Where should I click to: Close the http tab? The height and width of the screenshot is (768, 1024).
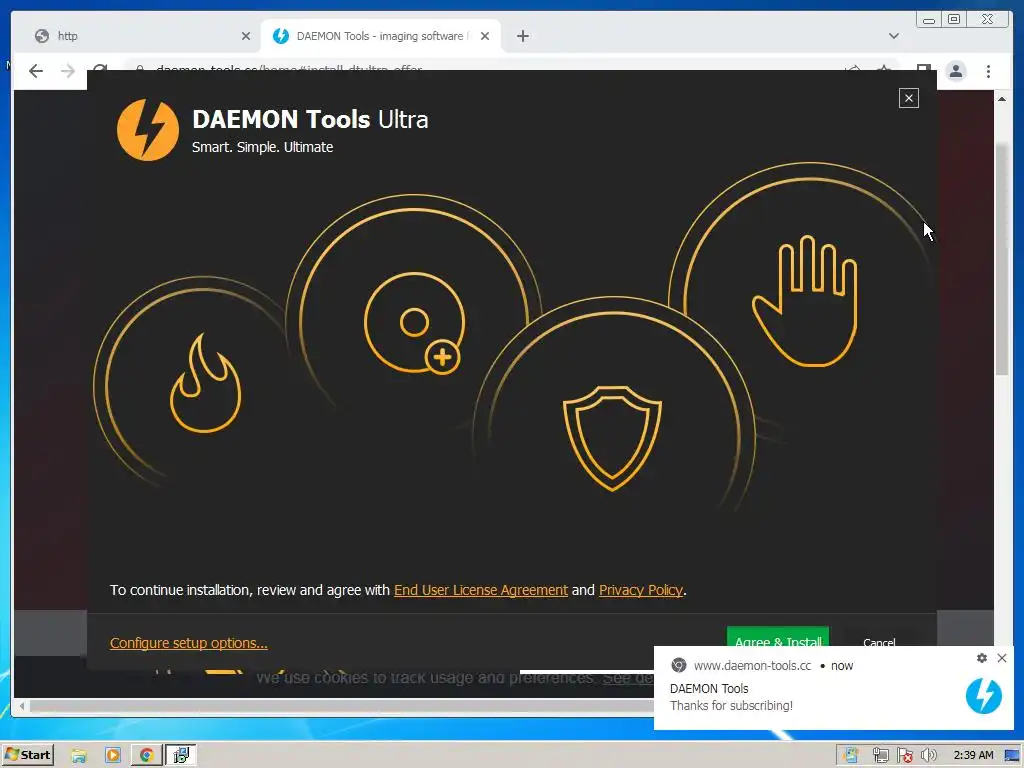point(246,36)
